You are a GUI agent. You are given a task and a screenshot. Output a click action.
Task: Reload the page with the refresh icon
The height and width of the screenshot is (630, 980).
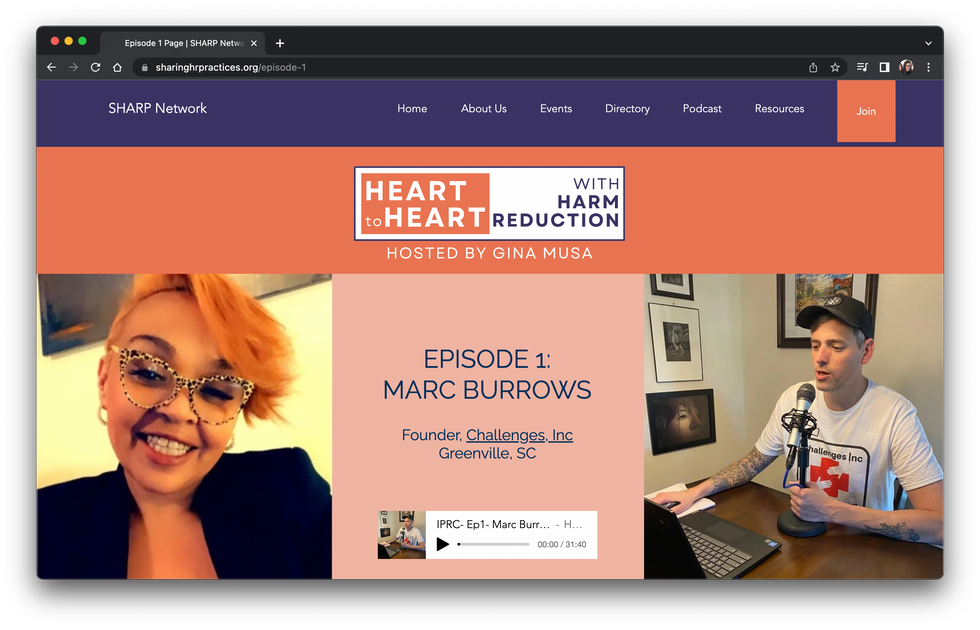tap(95, 68)
